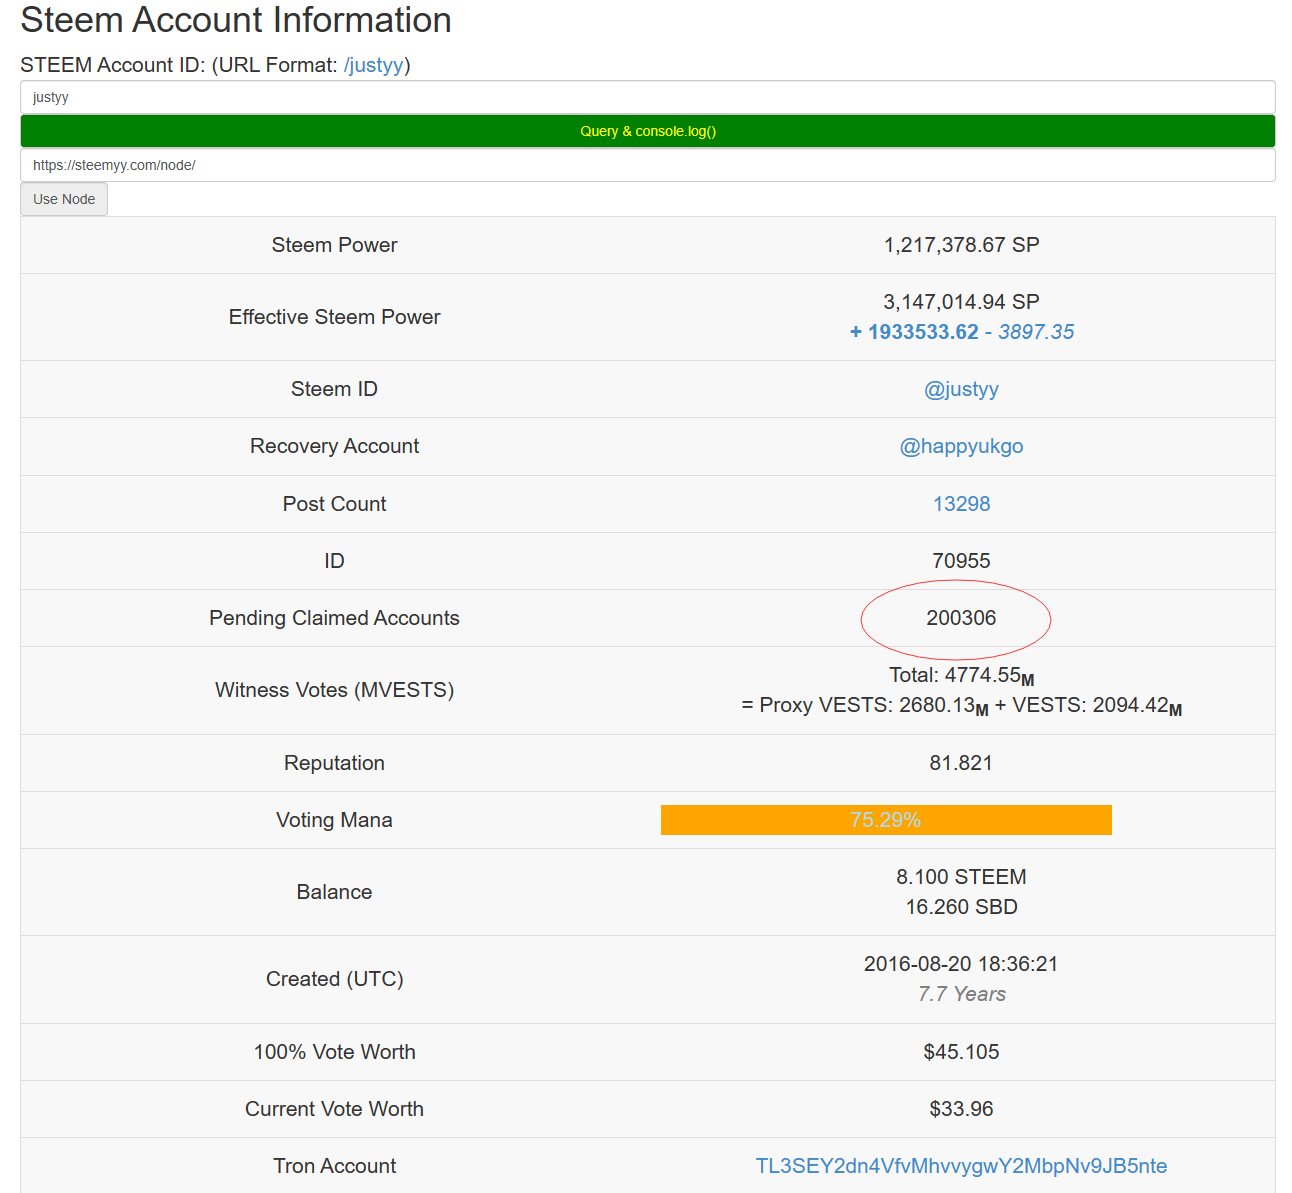The width and height of the screenshot is (1292, 1193).
Task: Open the @justyy Steem ID link
Action: pyautogui.click(x=961, y=389)
